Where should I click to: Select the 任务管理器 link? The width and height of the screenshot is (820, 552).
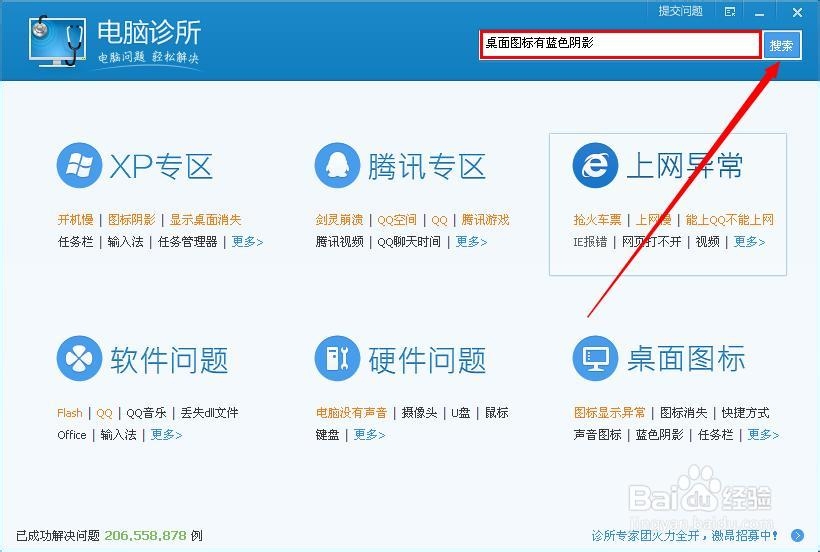[x=187, y=242]
